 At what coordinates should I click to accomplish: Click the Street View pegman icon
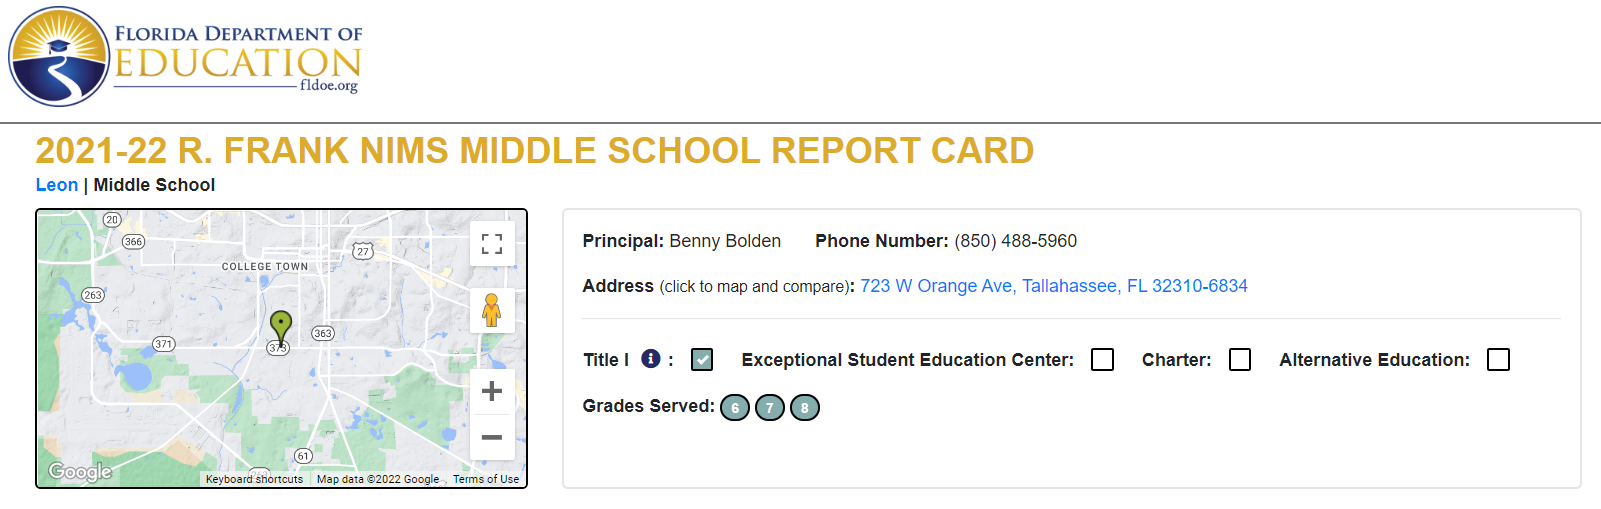492,310
